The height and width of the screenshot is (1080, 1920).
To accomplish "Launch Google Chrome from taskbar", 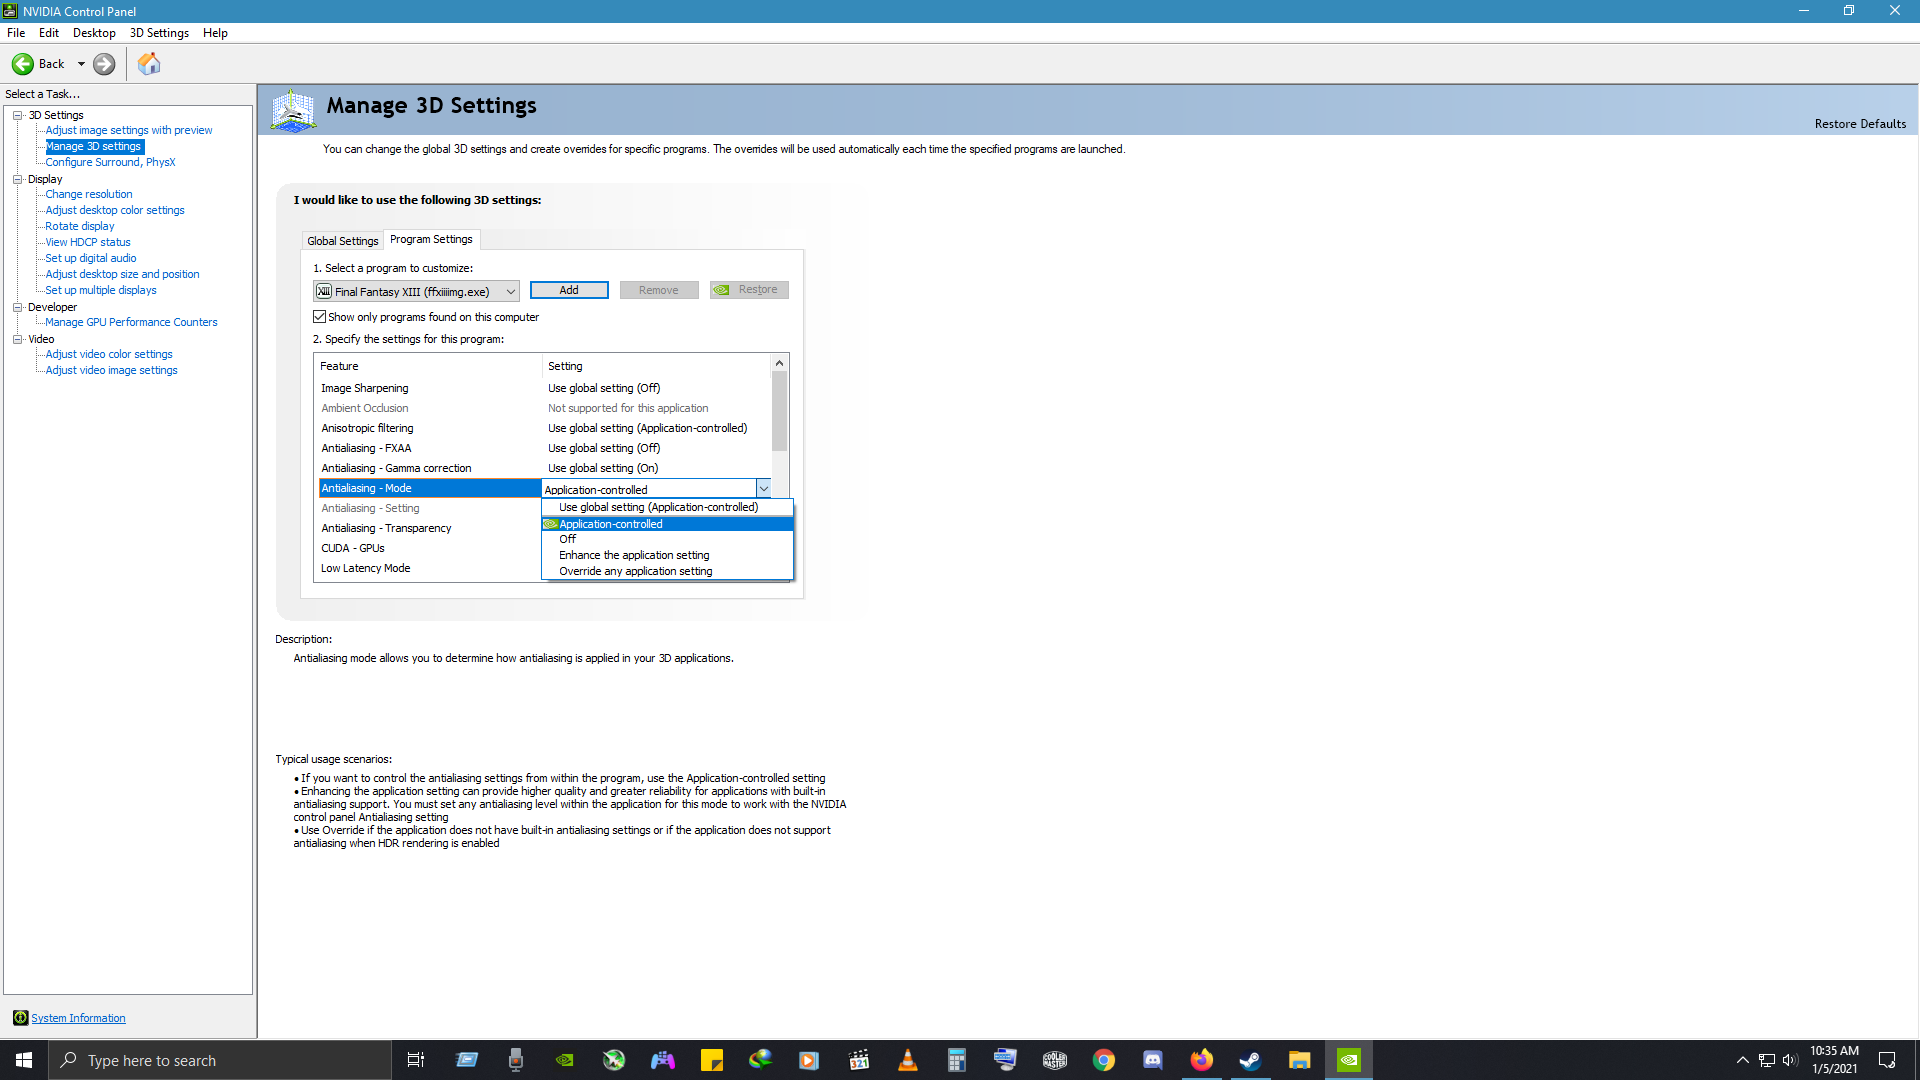I will click(x=1104, y=1060).
